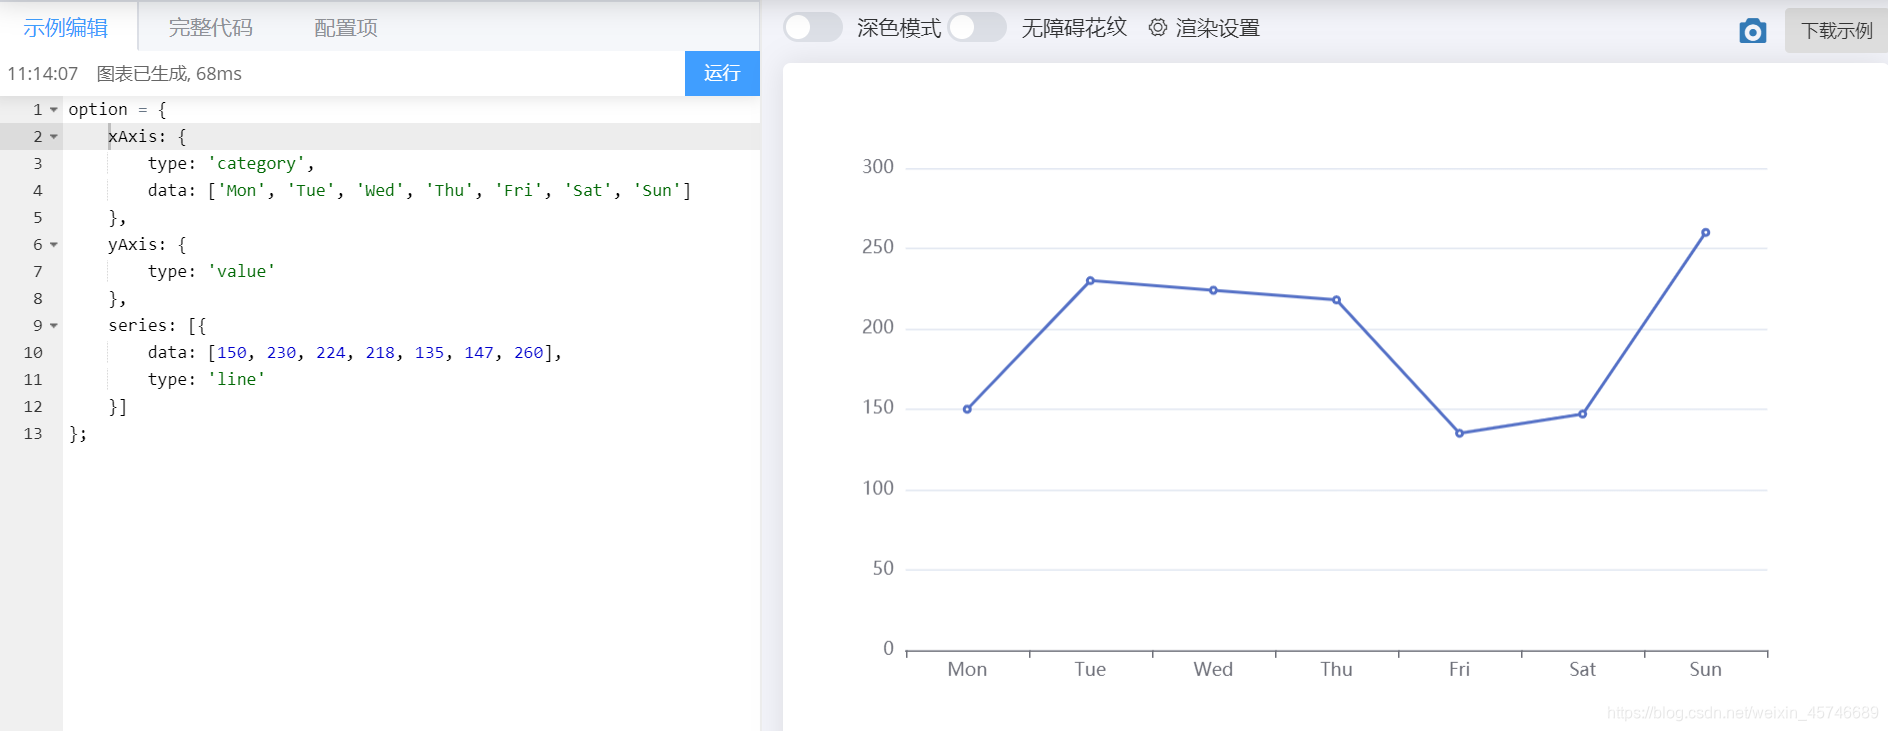
Task: Click the 图表已生成, 68ms status text
Action: point(169,74)
